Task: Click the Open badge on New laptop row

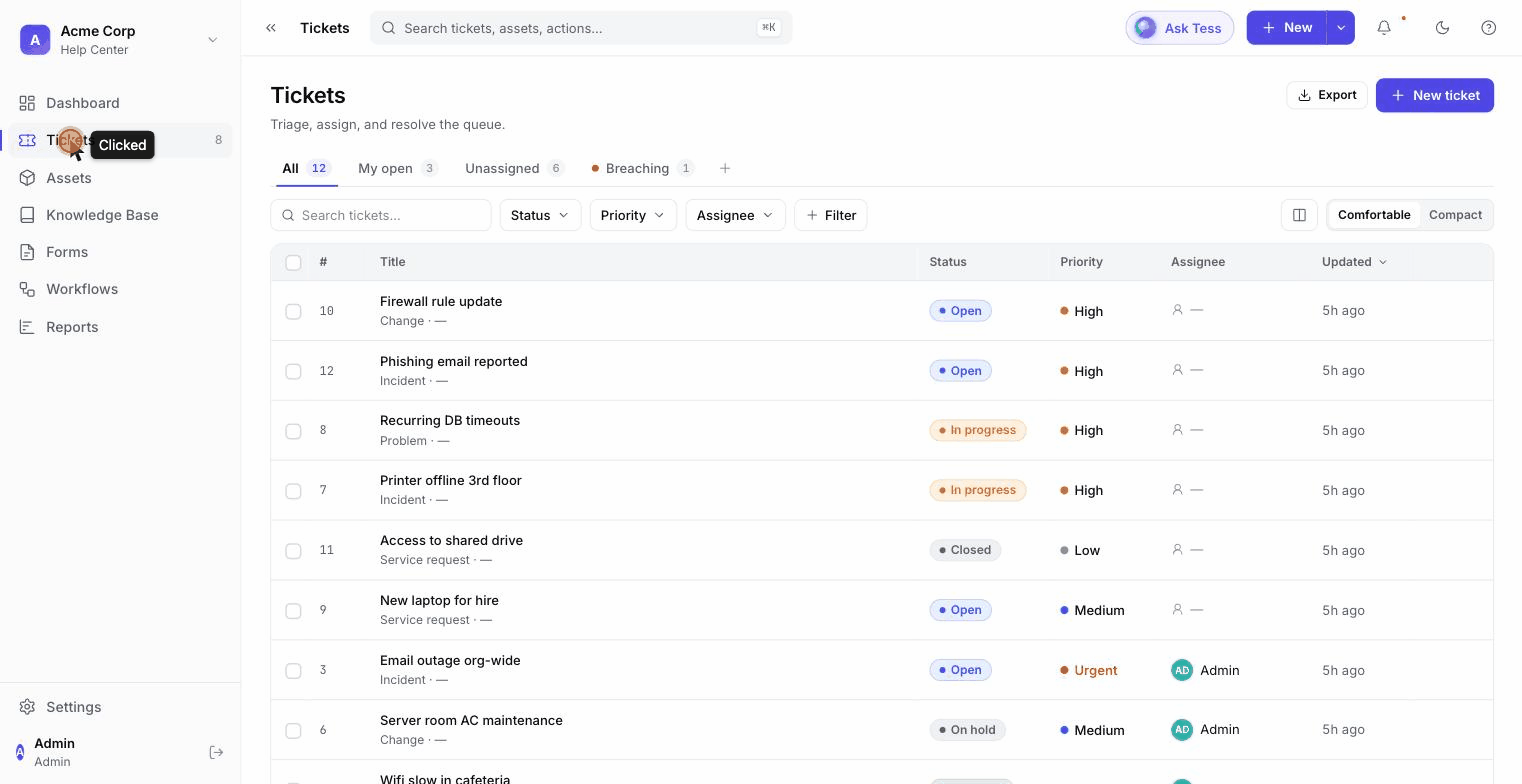Action: (x=960, y=610)
